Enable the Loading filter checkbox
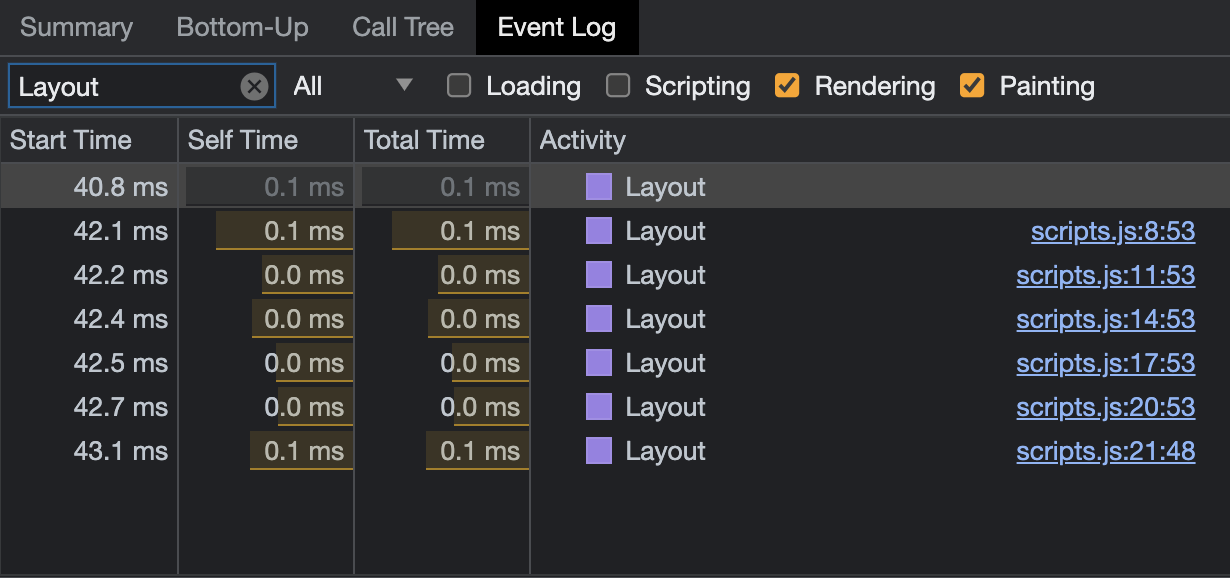 coord(458,86)
